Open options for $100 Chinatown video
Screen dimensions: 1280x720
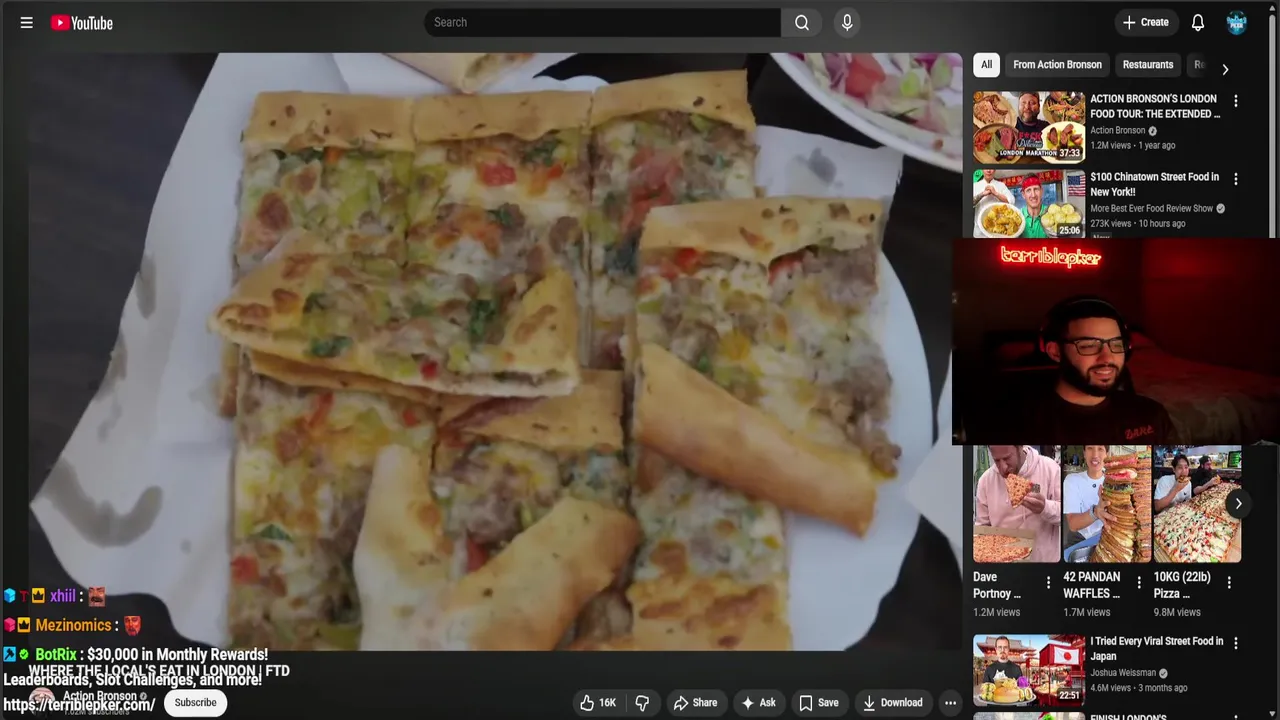1235,179
